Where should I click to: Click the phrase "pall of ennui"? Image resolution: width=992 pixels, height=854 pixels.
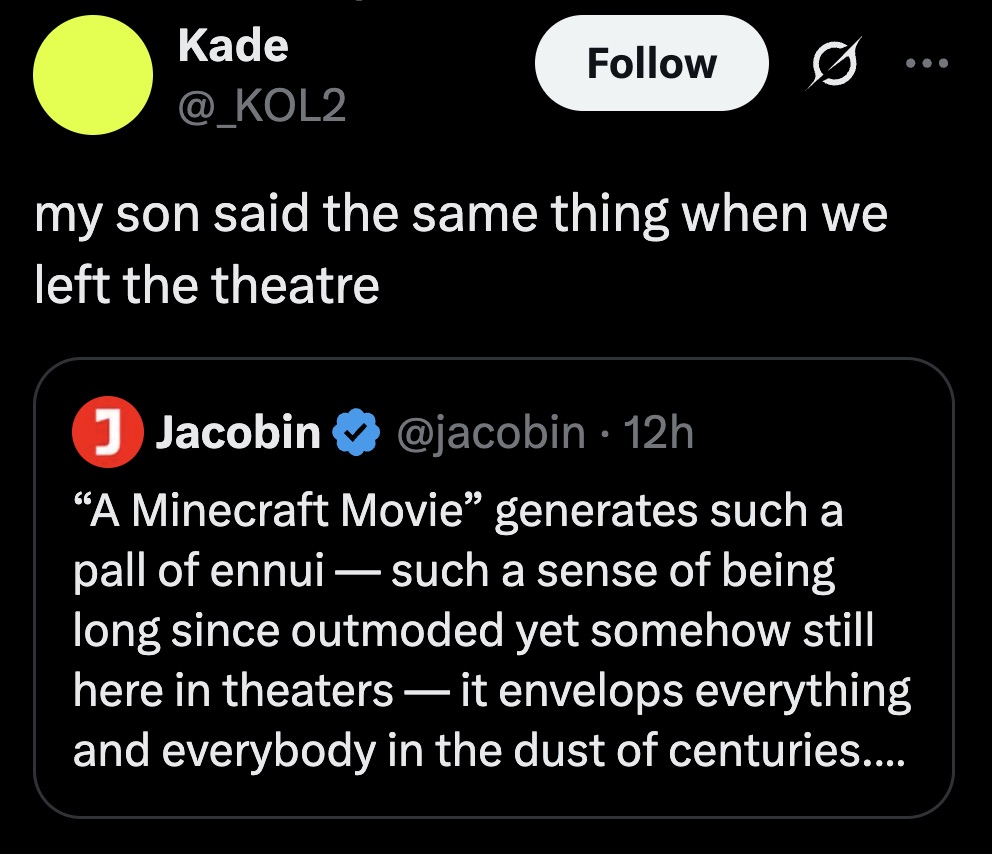[x=200, y=571]
